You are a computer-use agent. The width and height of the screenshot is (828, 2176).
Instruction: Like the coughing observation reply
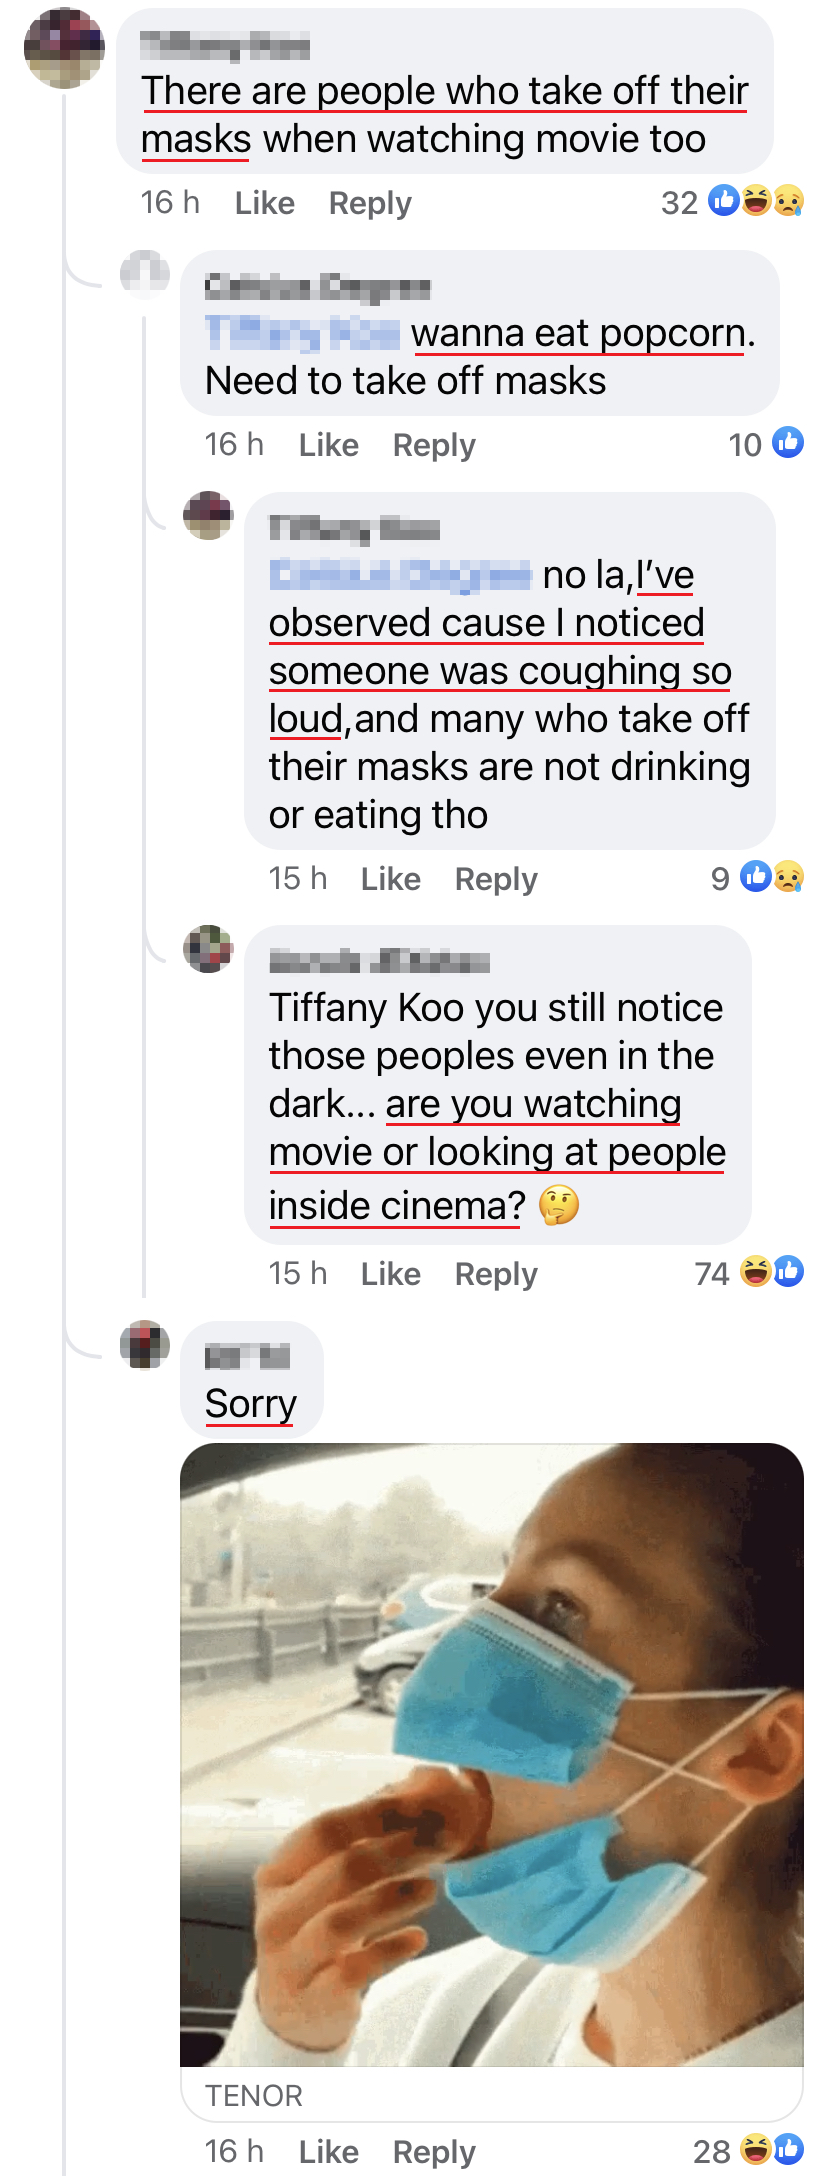click(x=391, y=879)
